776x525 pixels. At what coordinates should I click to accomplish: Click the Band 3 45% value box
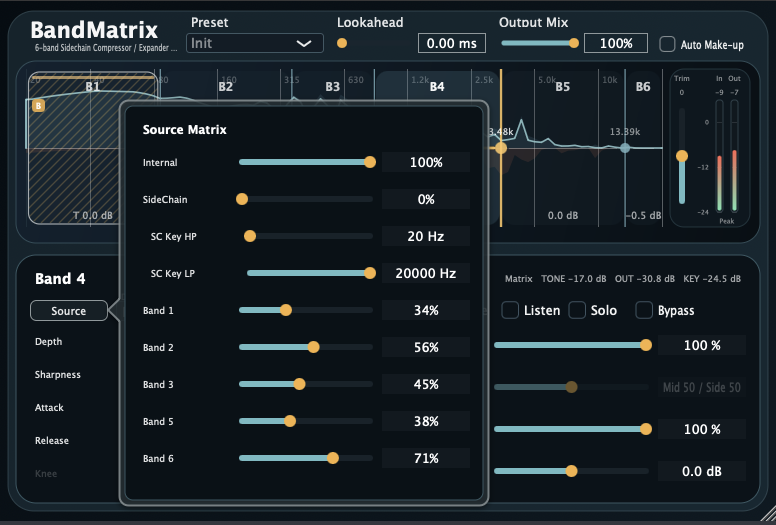click(426, 384)
